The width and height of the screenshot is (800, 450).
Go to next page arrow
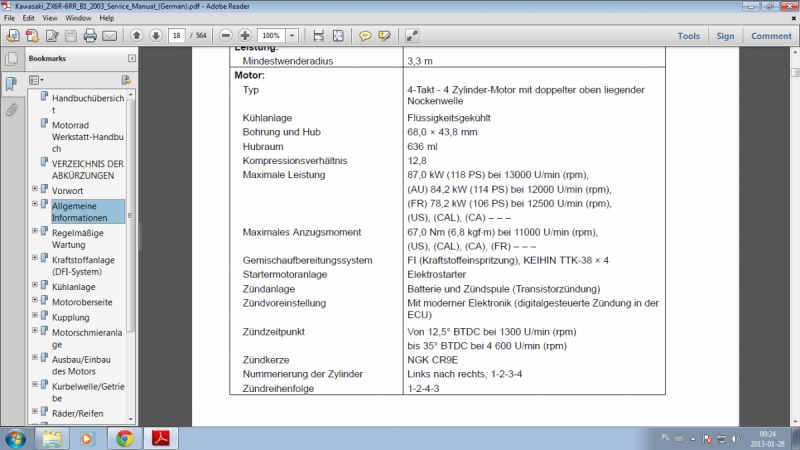tap(156, 36)
